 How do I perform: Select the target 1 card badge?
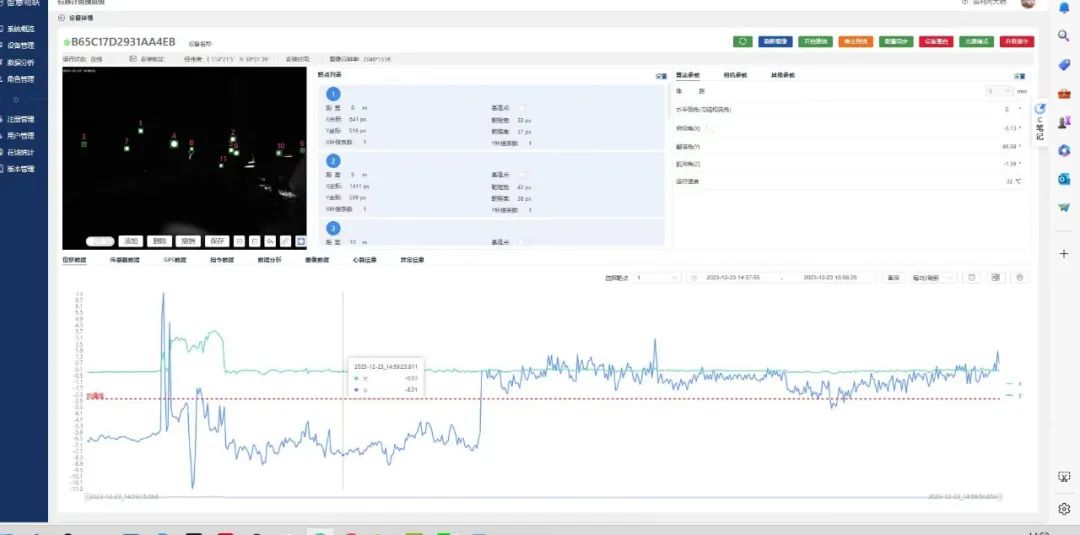click(x=333, y=94)
